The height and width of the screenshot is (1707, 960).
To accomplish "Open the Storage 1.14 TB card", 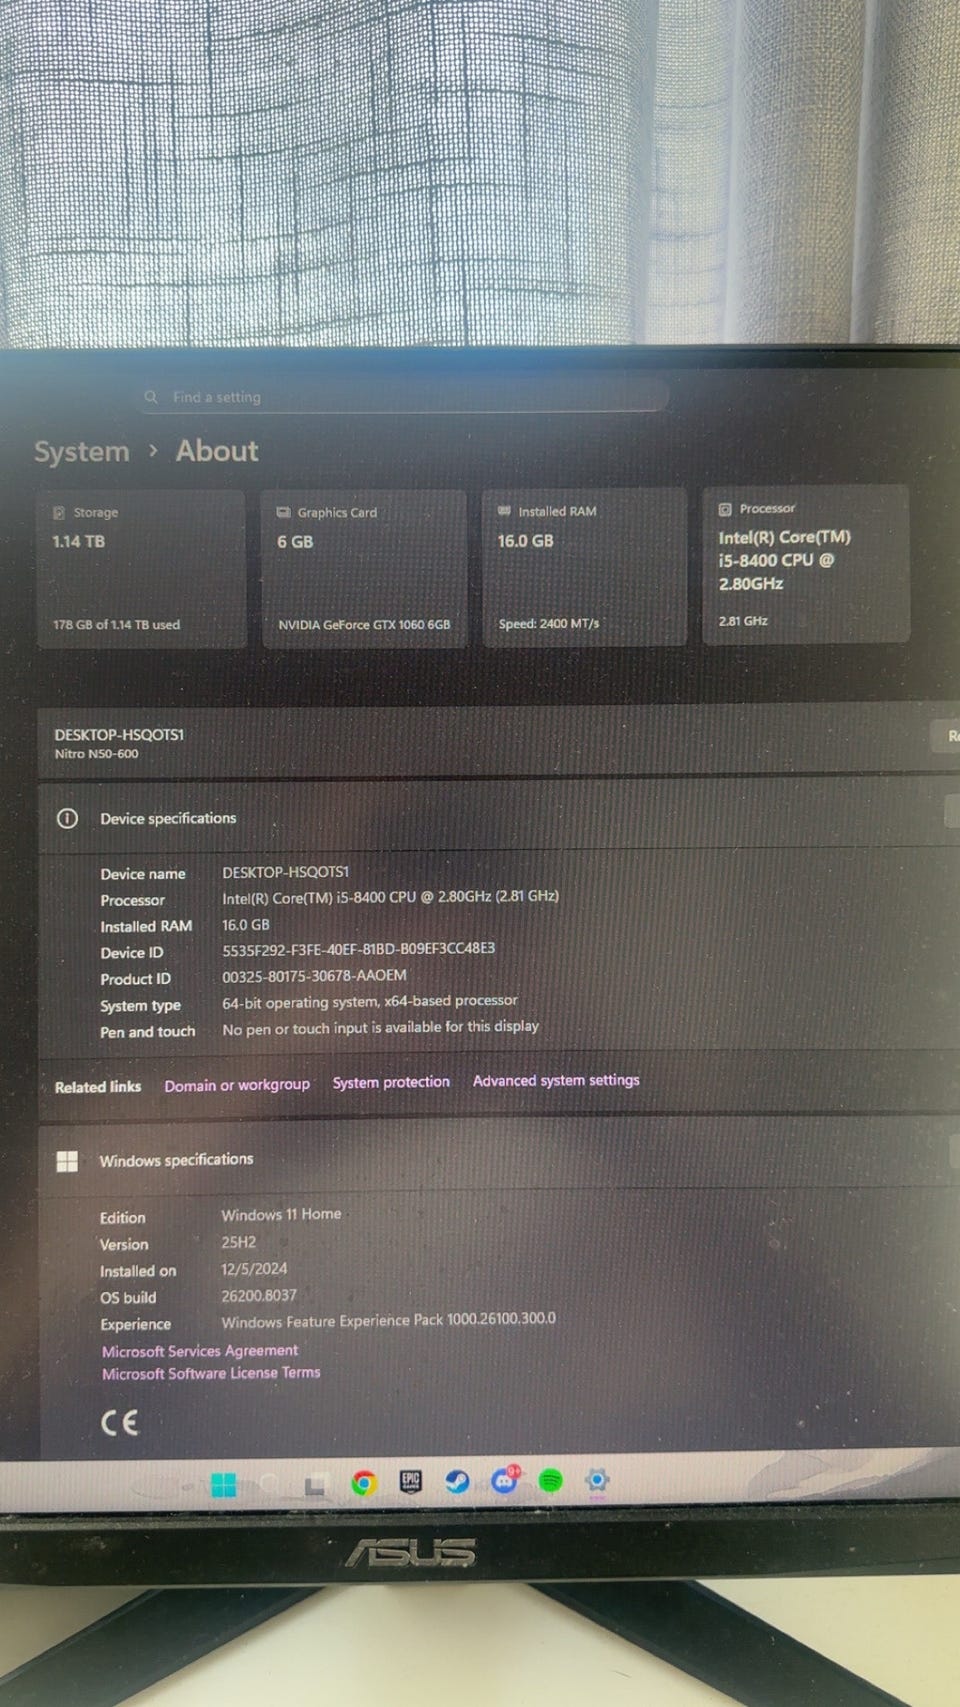I will pos(141,569).
